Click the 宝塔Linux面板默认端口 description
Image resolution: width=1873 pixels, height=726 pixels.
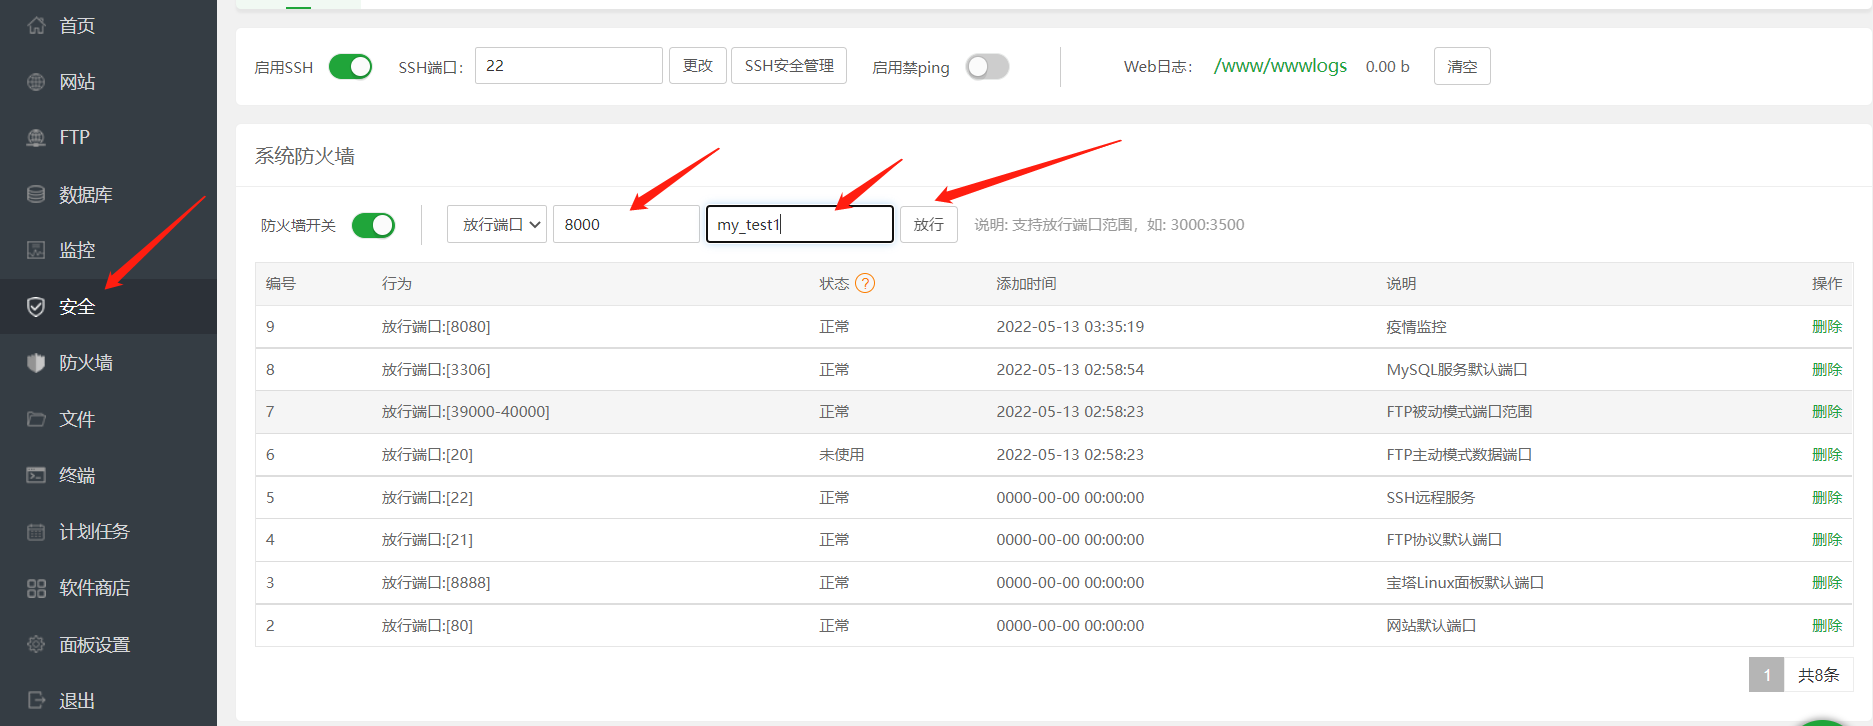(1465, 582)
